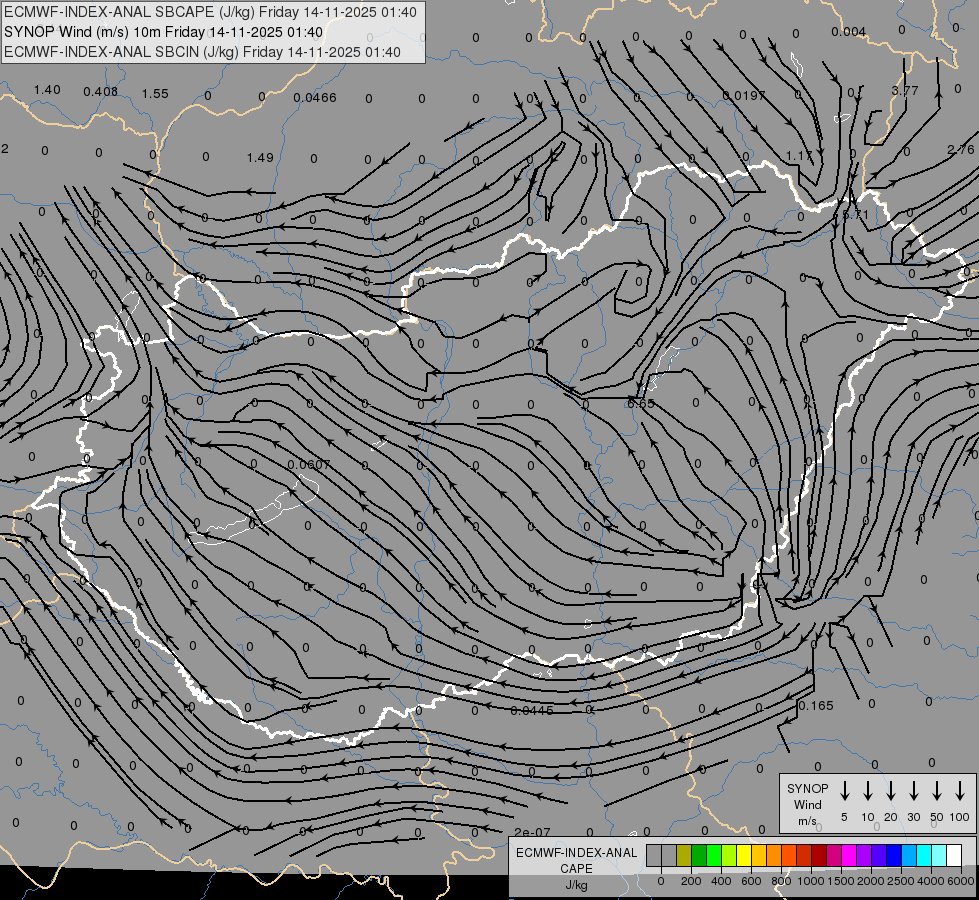
Task: Pick the amber swatch left of 600 tick
Action: (759, 855)
